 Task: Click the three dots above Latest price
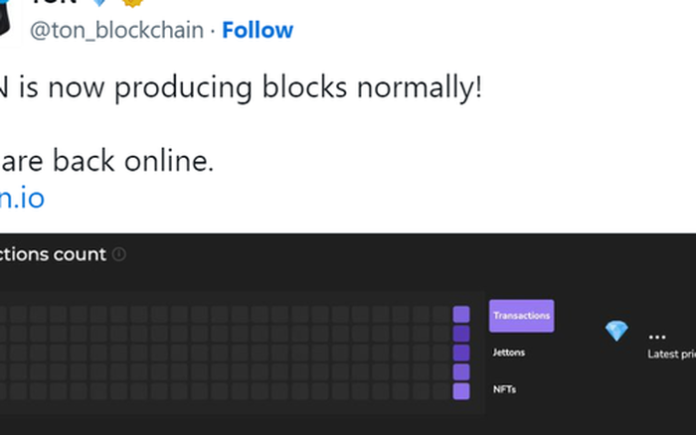tap(657, 337)
